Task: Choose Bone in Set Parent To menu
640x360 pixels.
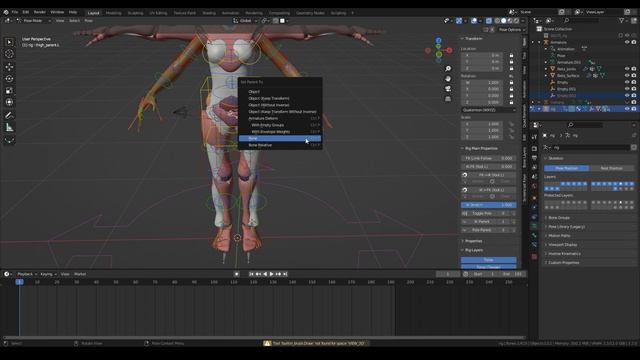Action: click(x=280, y=138)
